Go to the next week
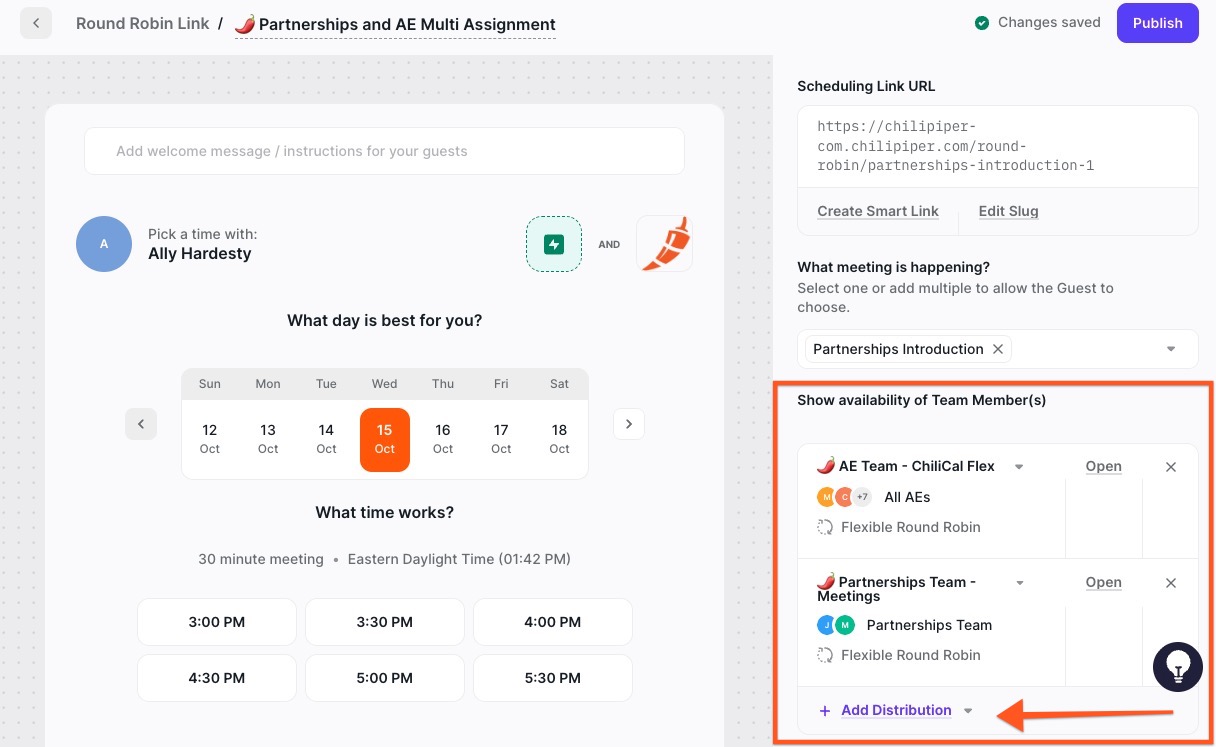Screen dimensions: 1216x747 click(629, 424)
